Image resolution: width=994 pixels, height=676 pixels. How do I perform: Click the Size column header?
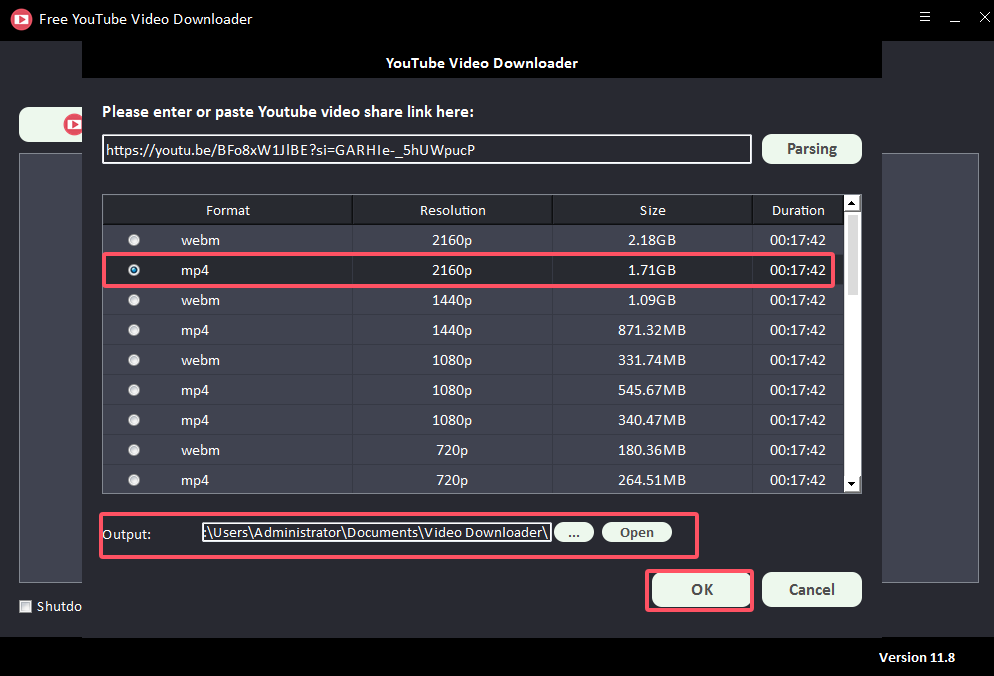tap(652, 210)
